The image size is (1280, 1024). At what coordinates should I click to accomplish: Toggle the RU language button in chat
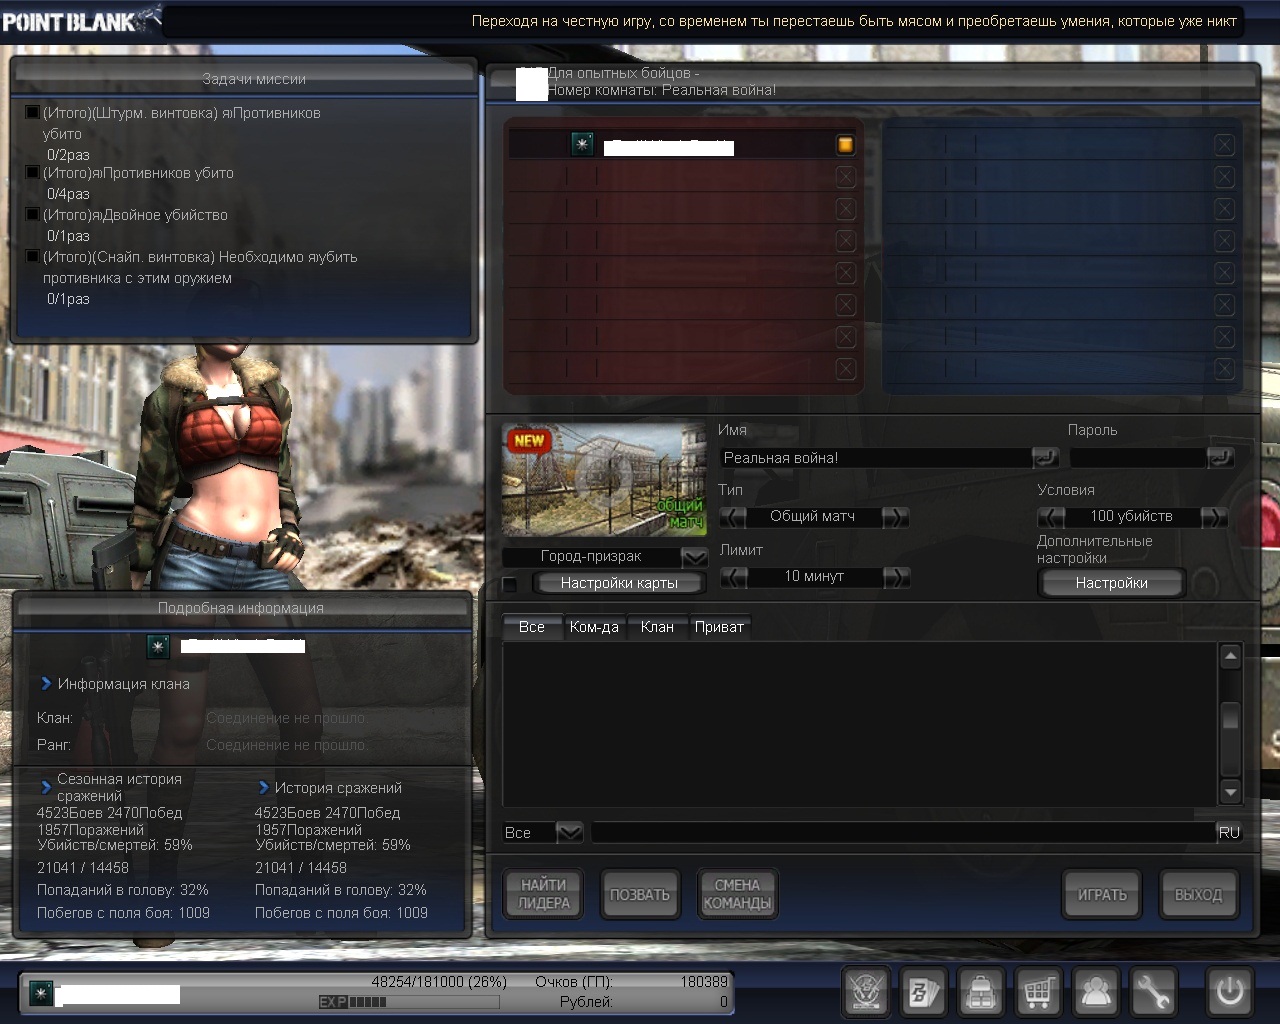[x=1229, y=832]
